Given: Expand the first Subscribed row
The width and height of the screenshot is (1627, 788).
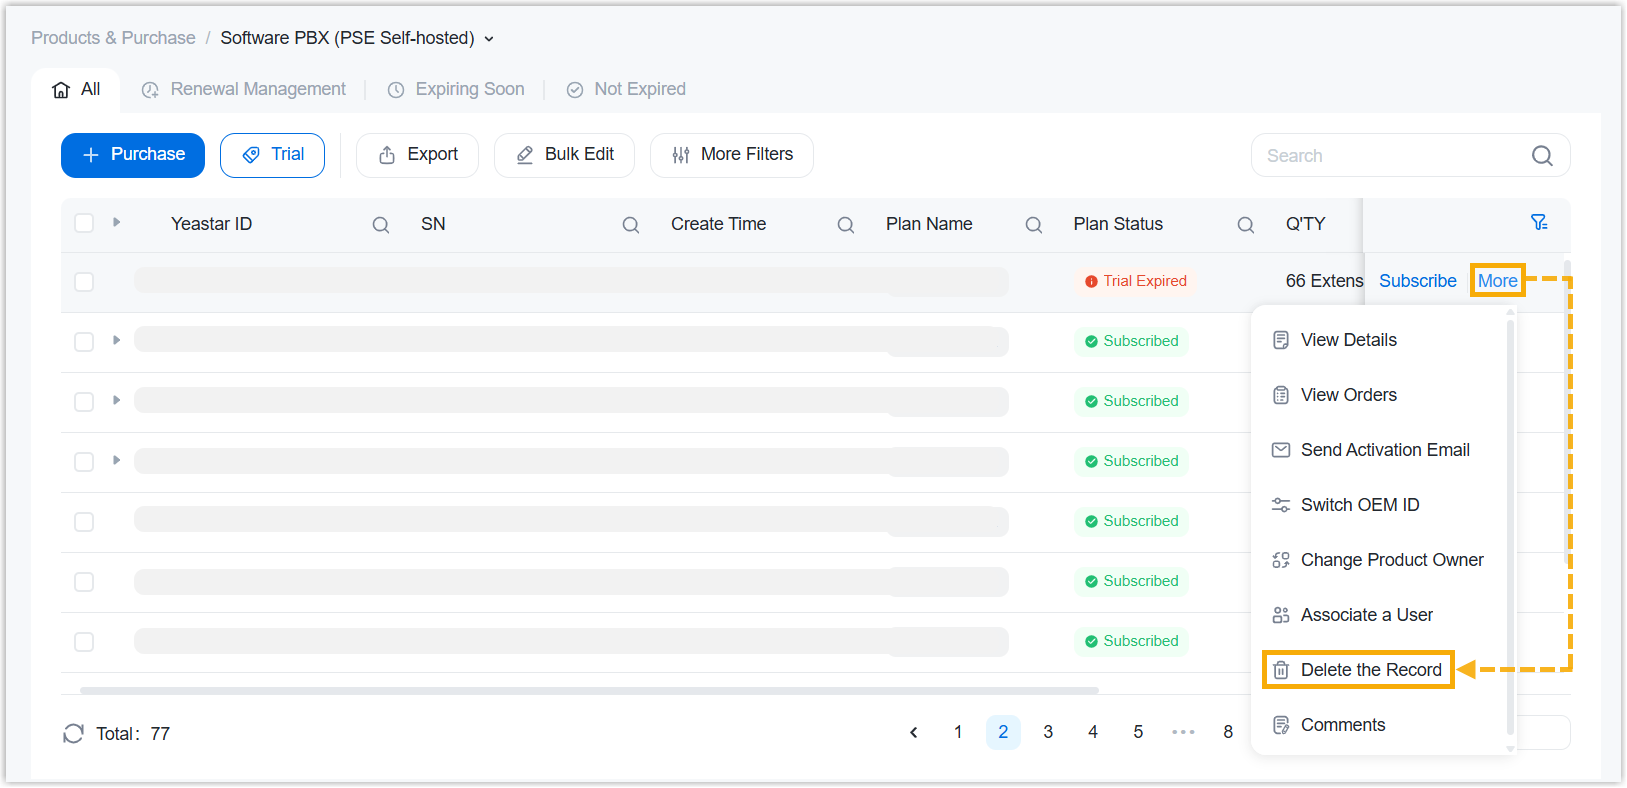Looking at the screenshot, I should click(117, 341).
